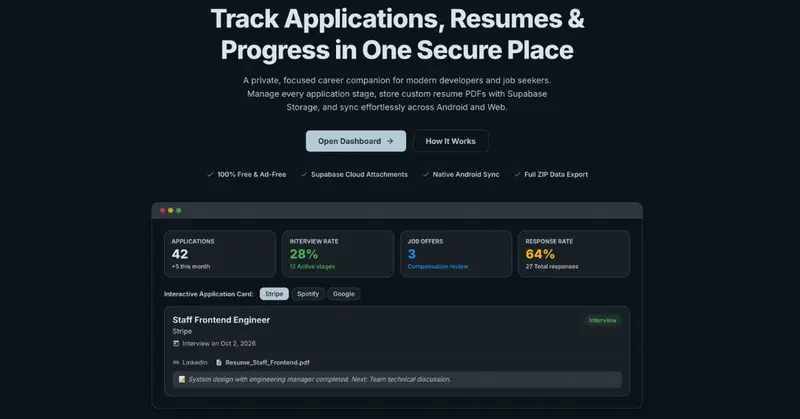Screen dimensions: 800x419
Task: Click the PDF file icon beside resume name
Action: [219, 362]
